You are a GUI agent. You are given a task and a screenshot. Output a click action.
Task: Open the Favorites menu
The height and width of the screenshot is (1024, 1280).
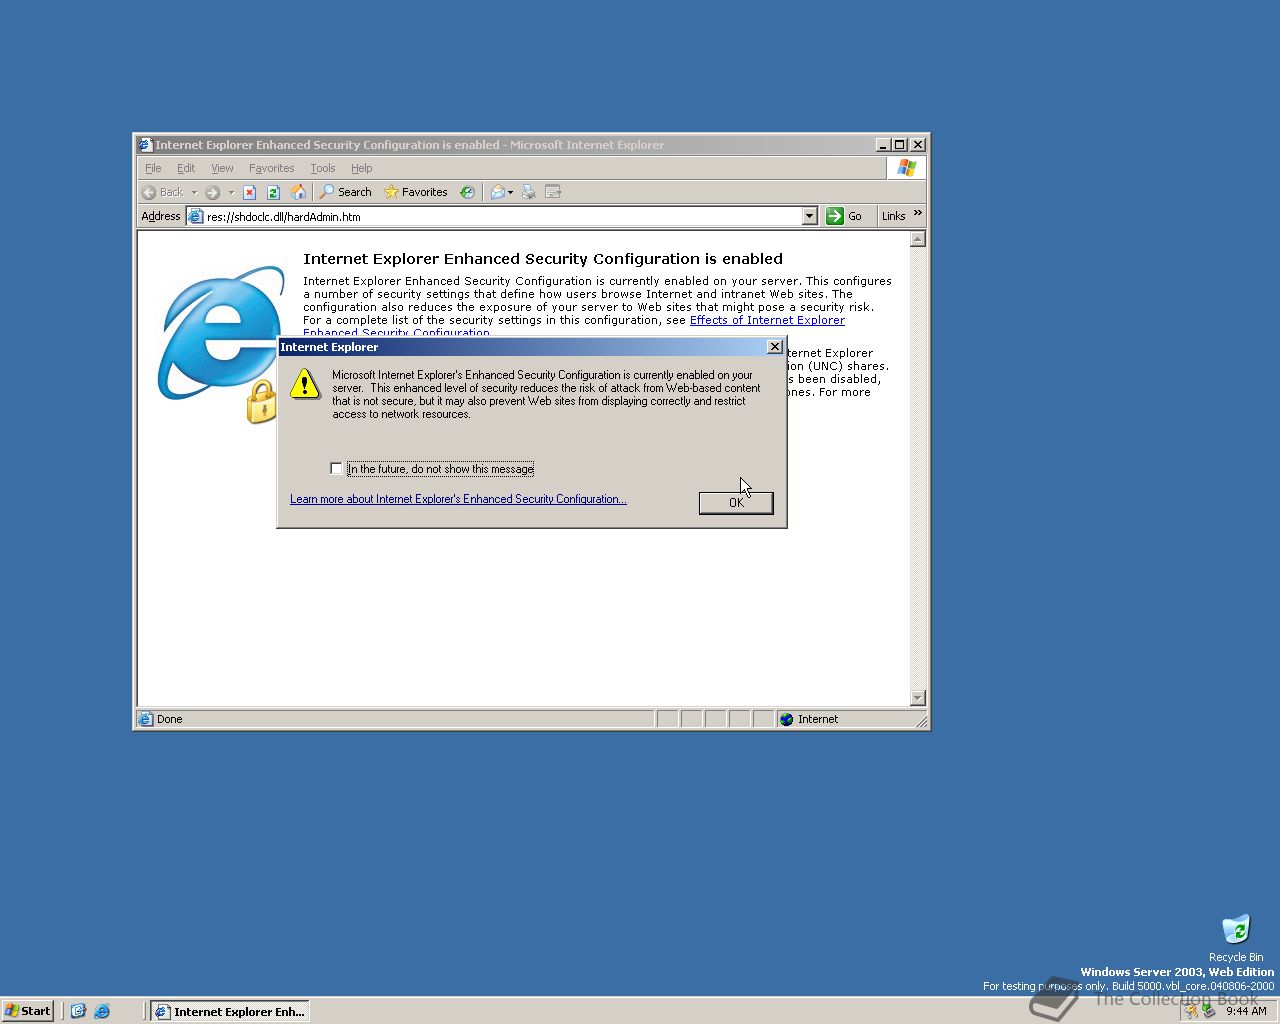271,168
